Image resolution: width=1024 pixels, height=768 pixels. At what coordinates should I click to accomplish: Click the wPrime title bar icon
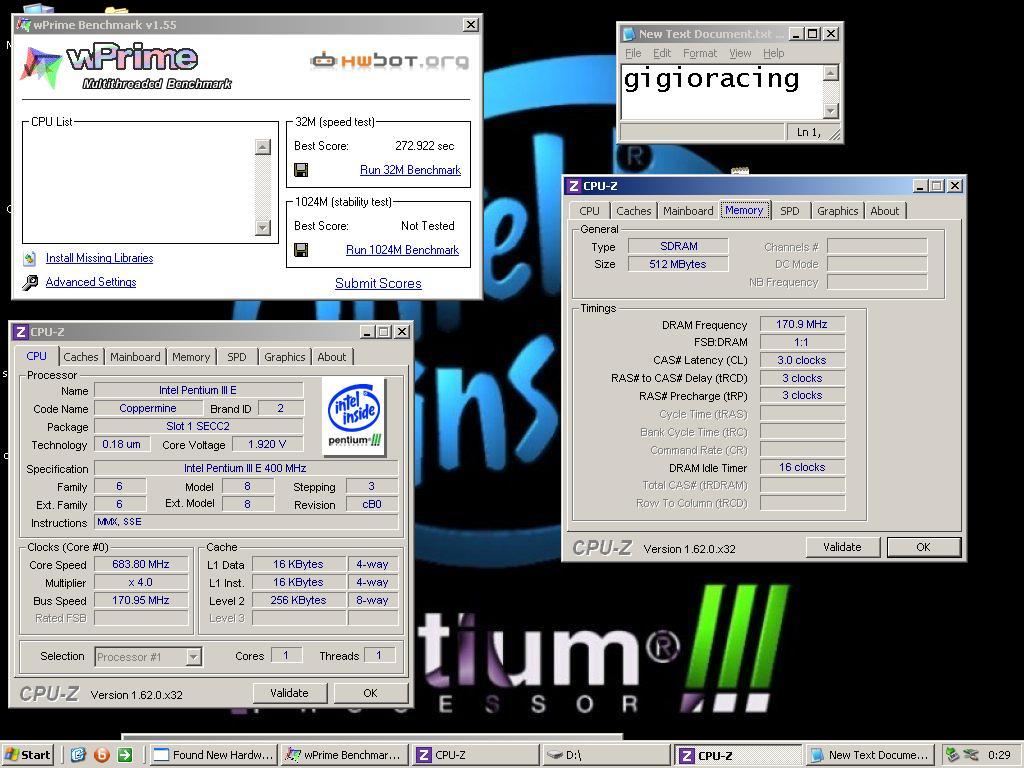coord(24,25)
